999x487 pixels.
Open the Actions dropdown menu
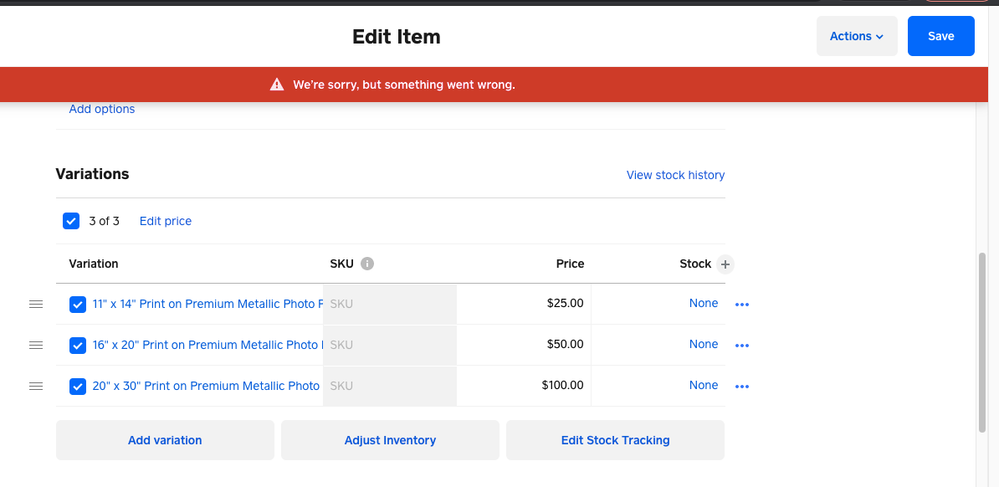[856, 36]
